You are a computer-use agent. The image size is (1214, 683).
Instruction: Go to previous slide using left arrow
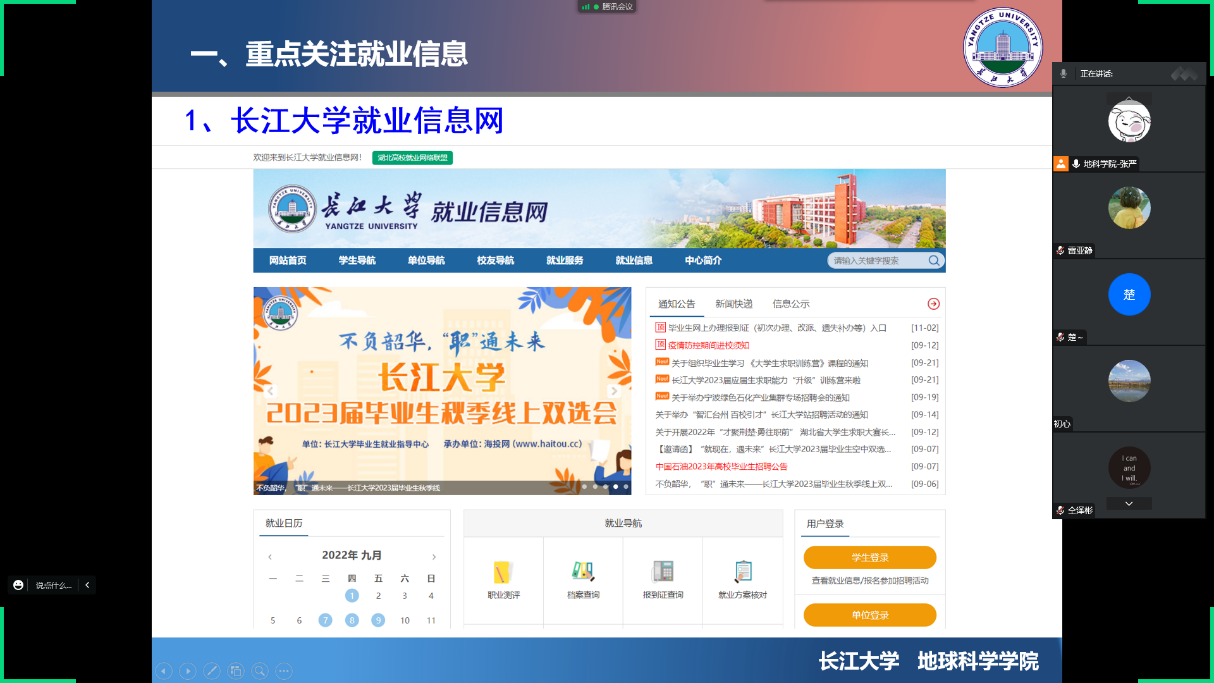point(164,671)
